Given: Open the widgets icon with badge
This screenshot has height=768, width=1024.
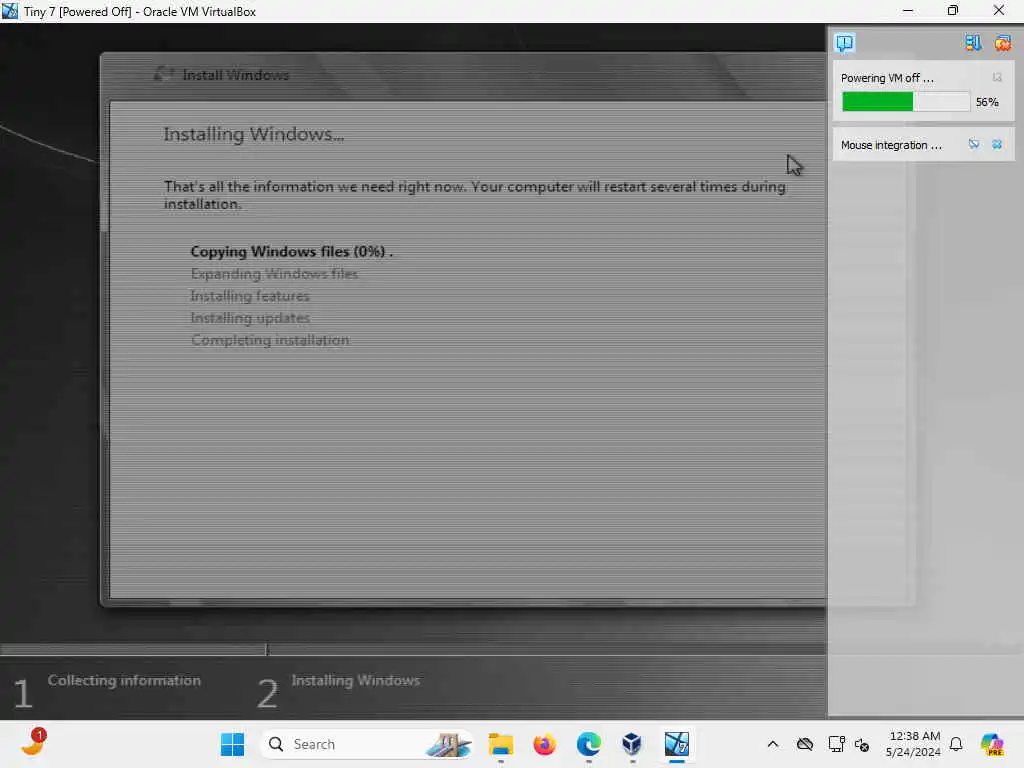Looking at the screenshot, I should point(33,743).
